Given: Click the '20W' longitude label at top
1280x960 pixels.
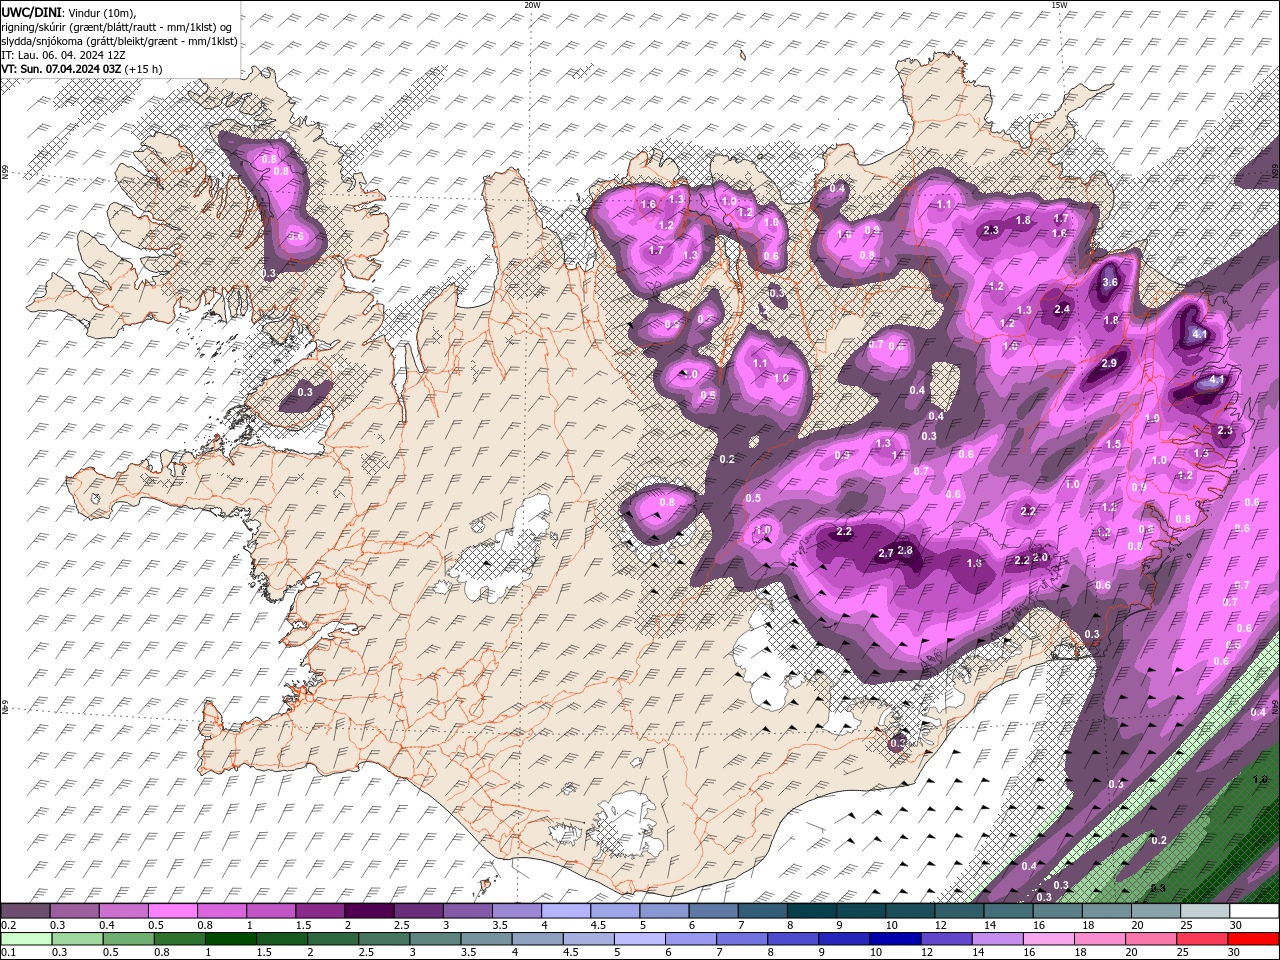Looking at the screenshot, I should point(532,5).
